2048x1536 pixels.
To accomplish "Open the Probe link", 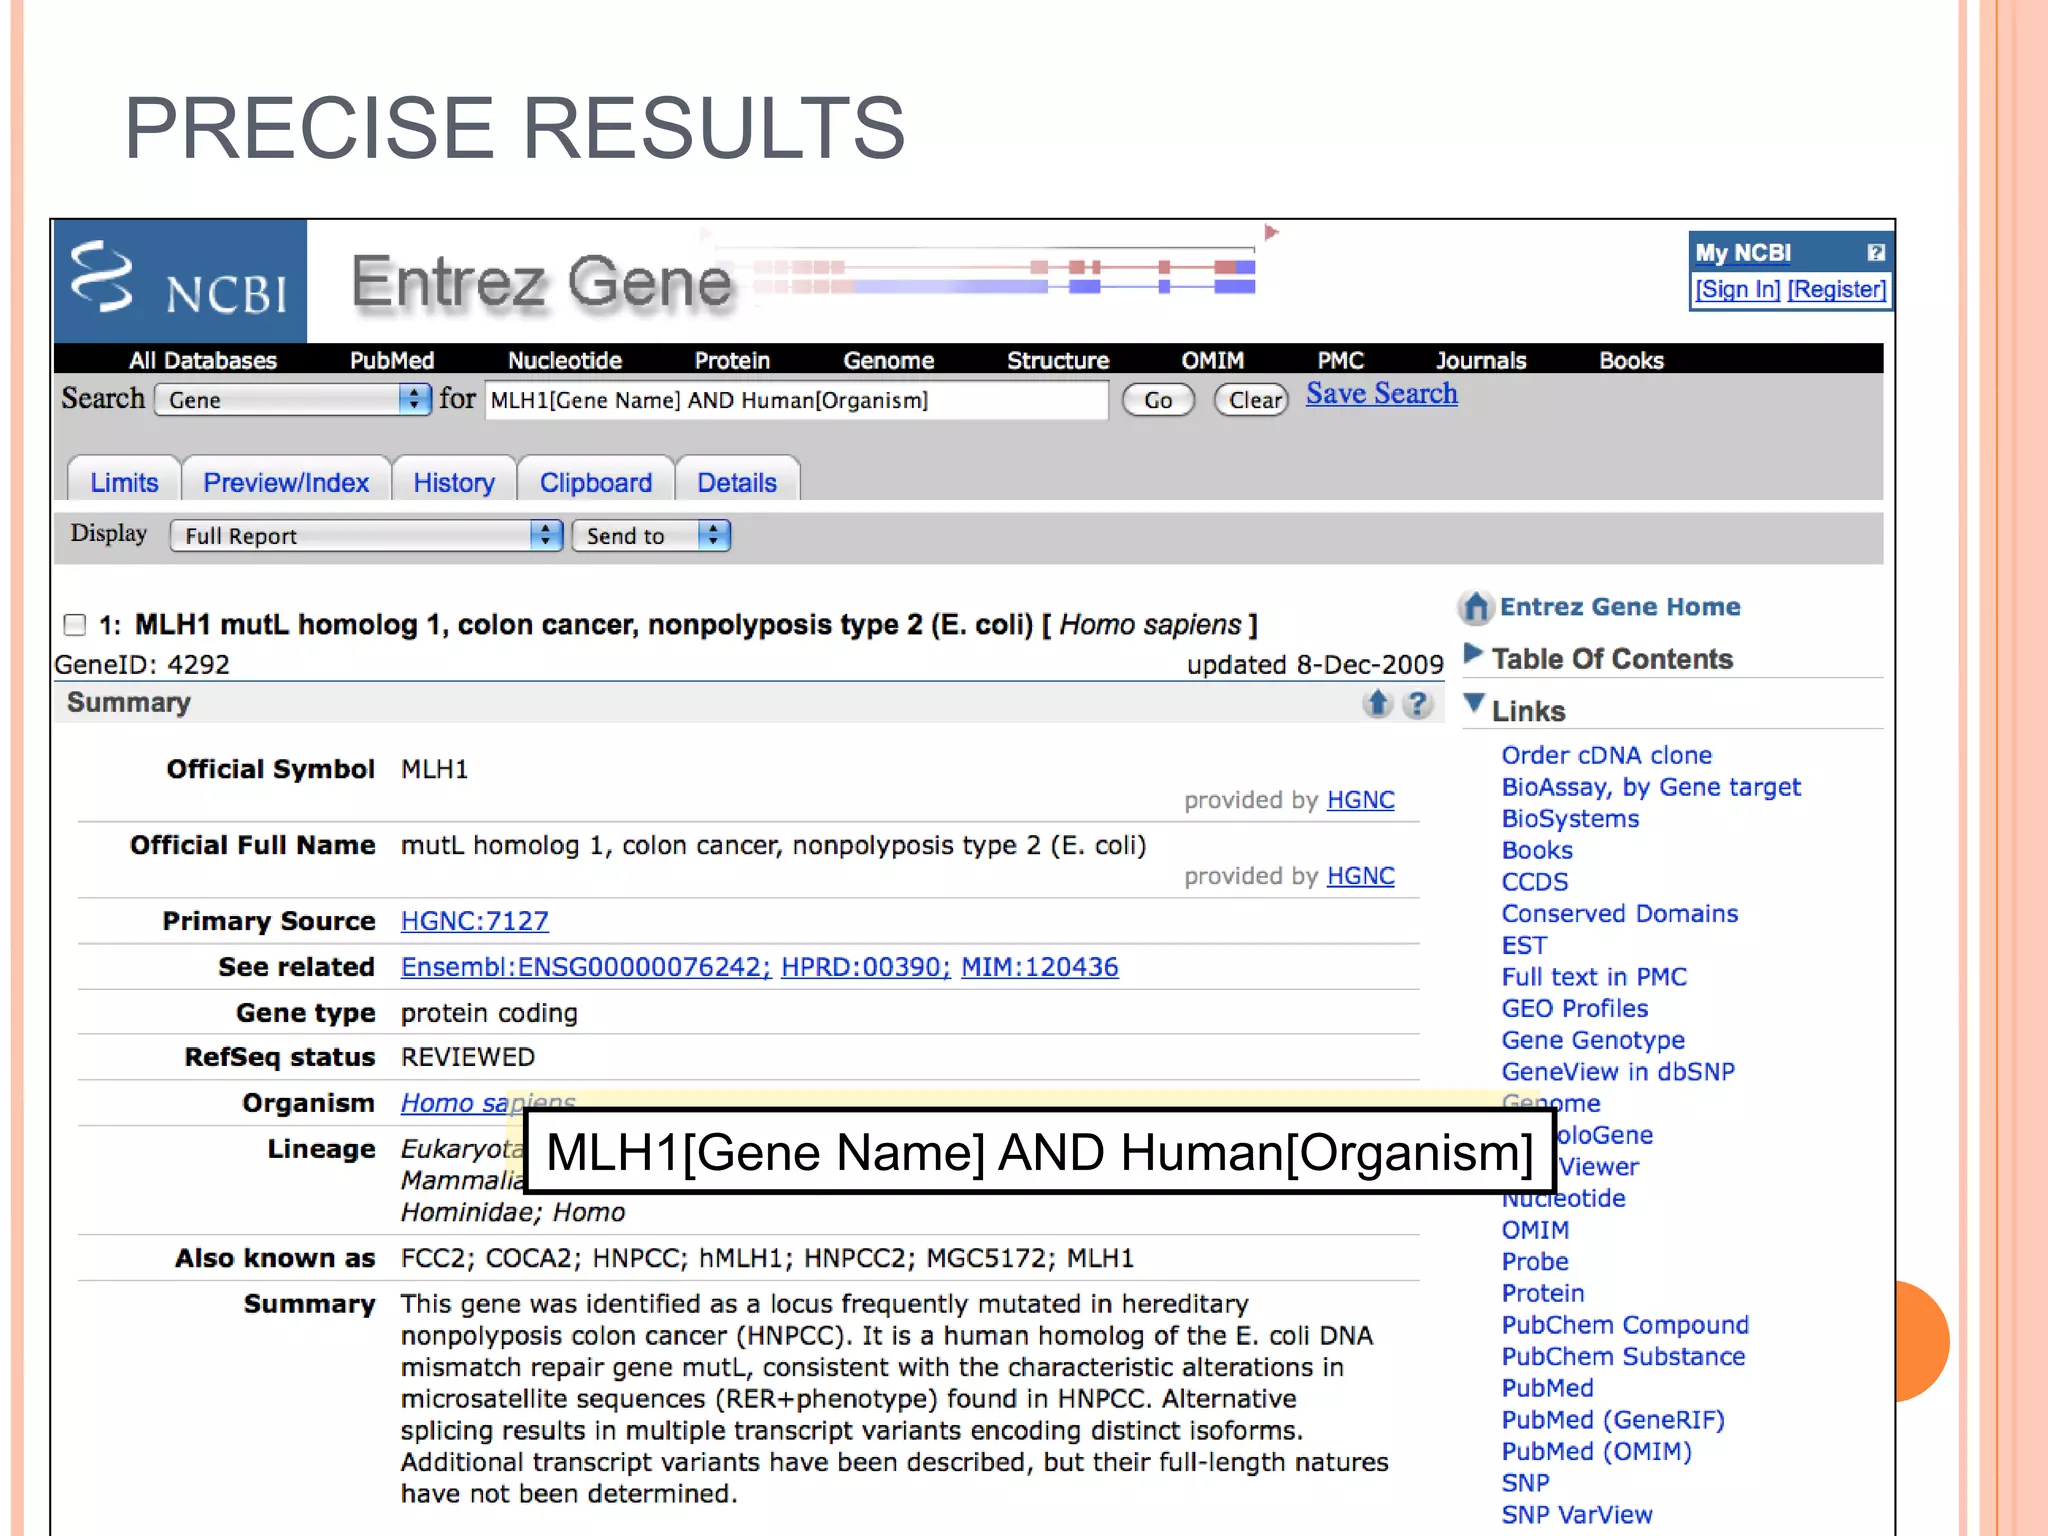I will pos(1535,1262).
